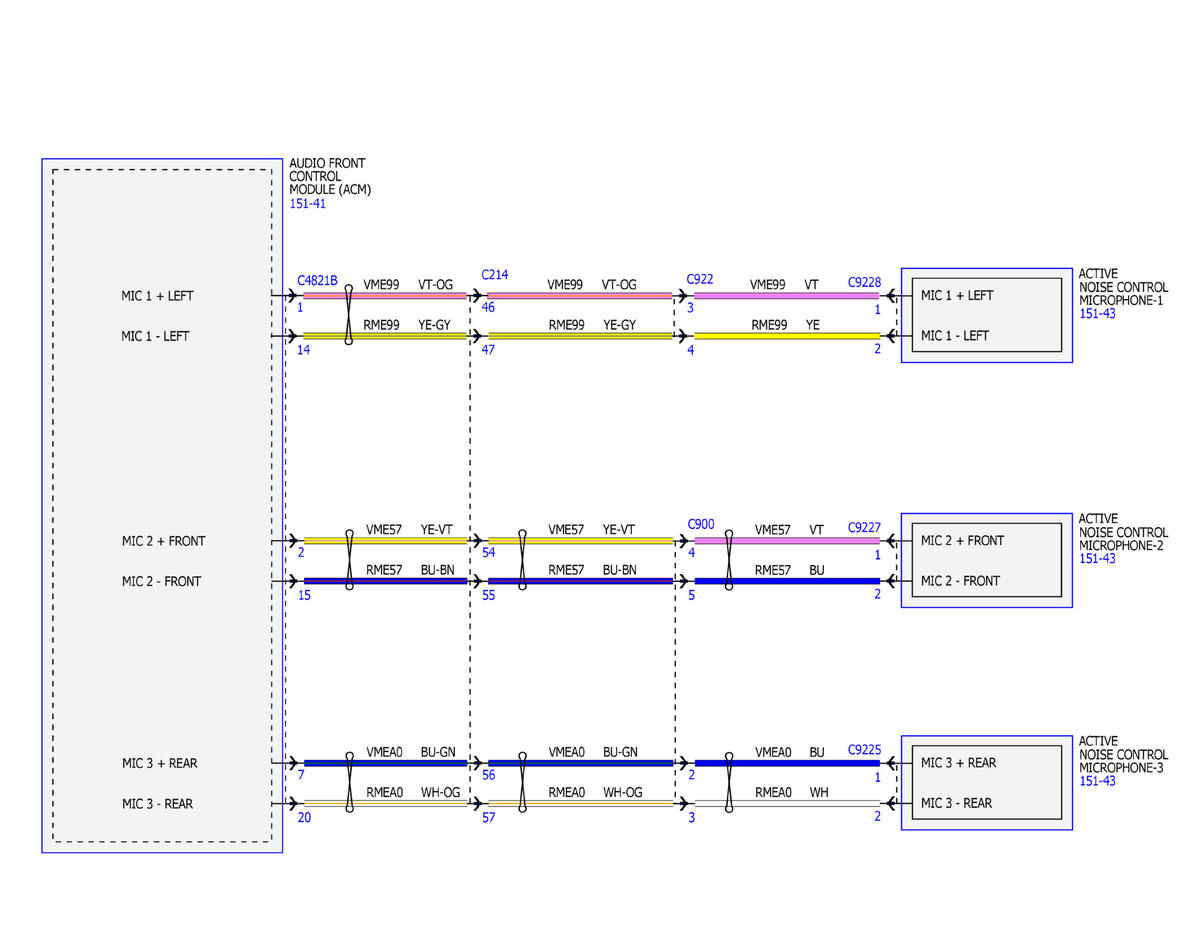
Task: Select the yellow RME99 YE wire segment
Action: 787,336
